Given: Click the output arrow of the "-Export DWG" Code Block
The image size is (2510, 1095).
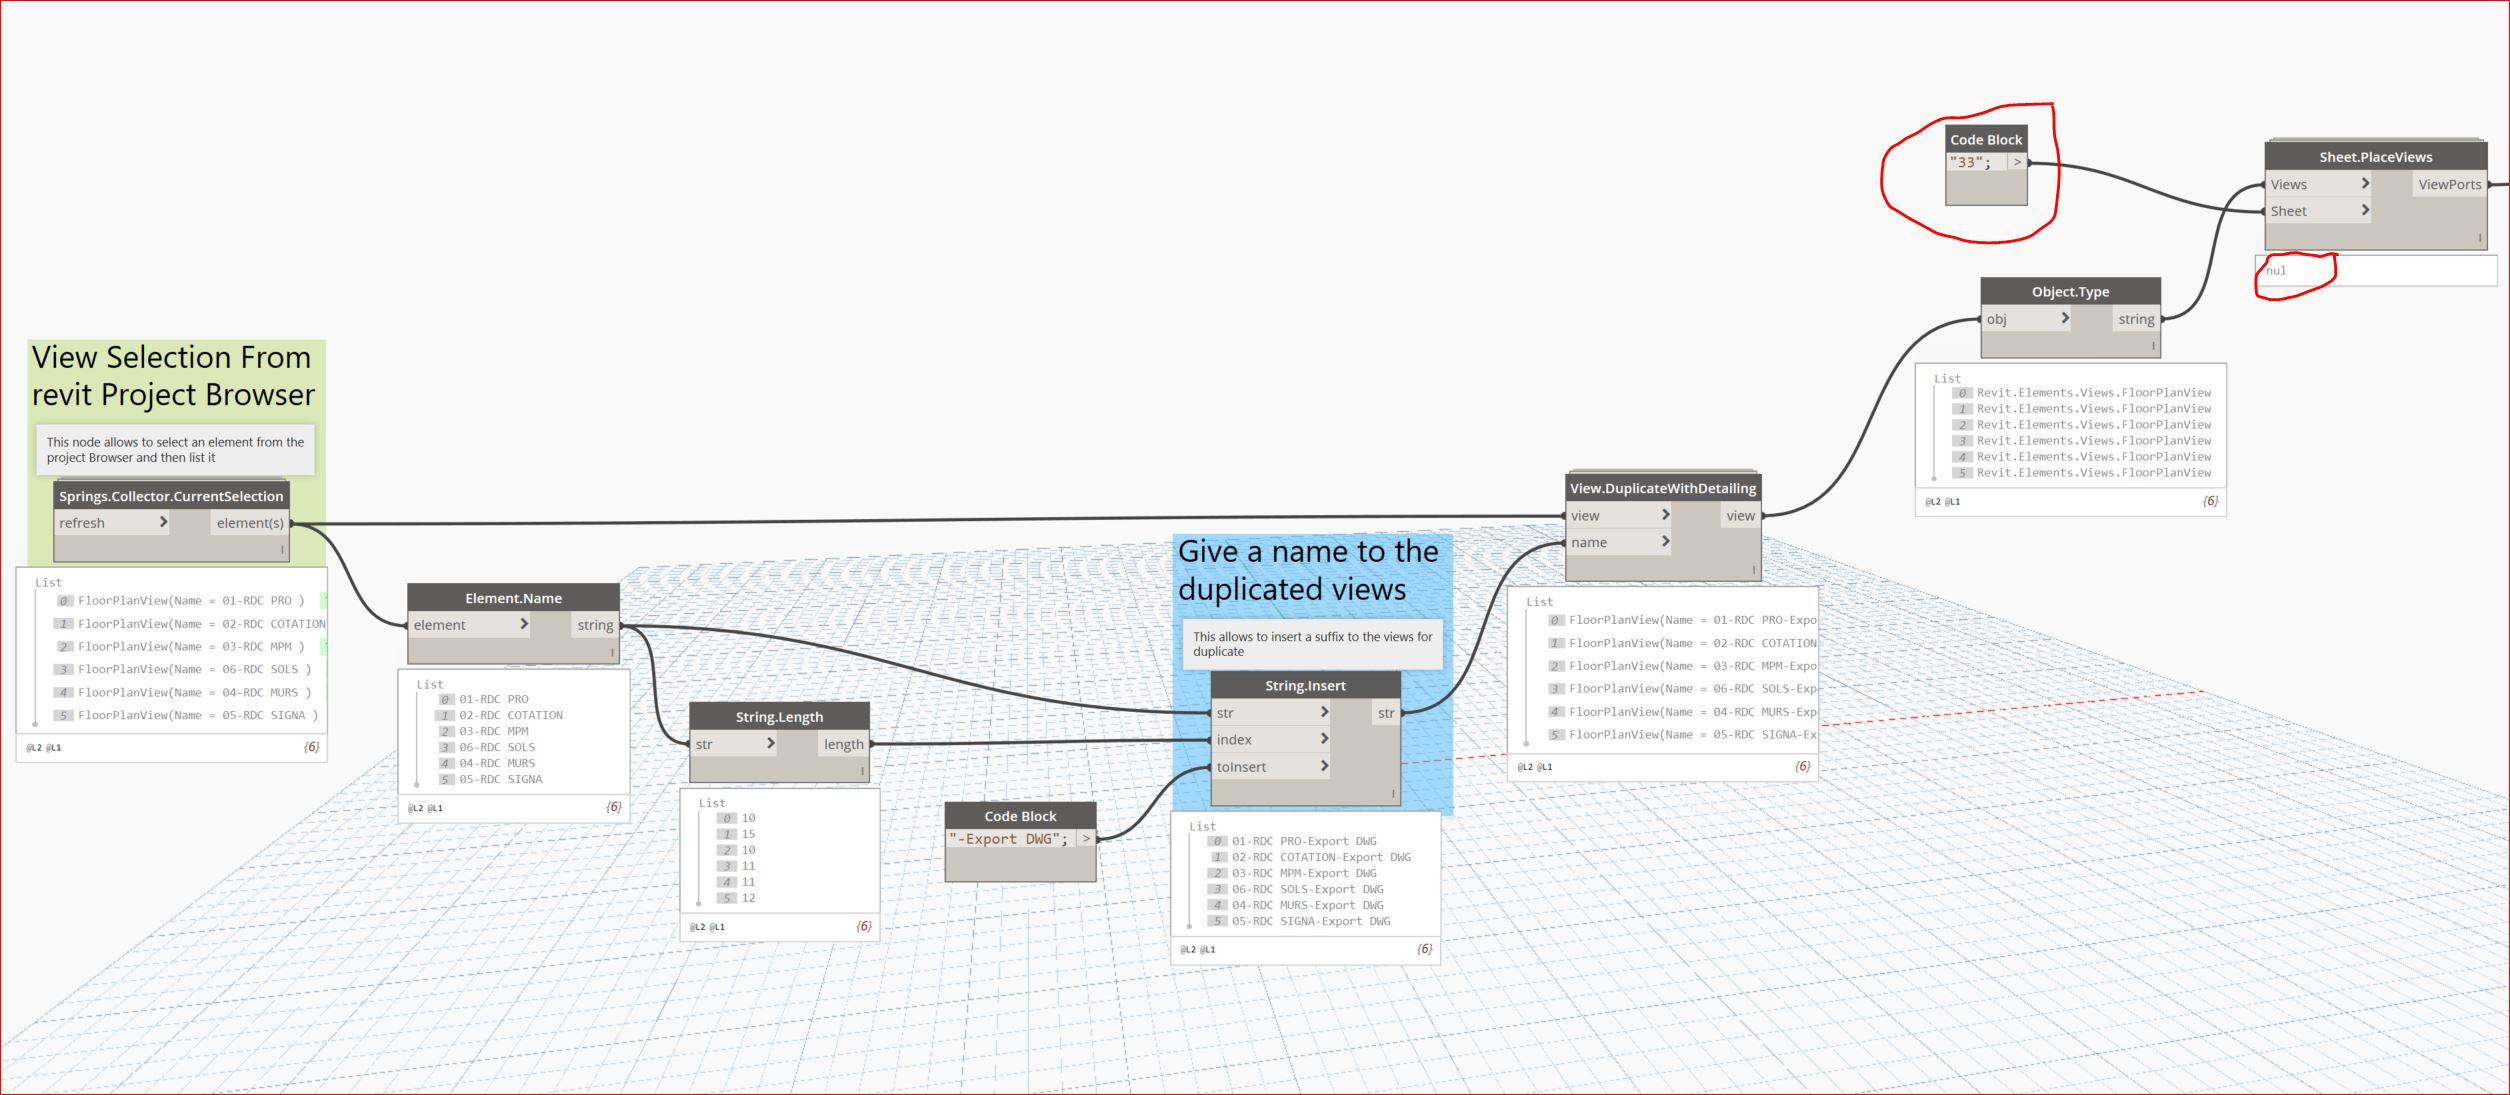Looking at the screenshot, I should pos(1086,839).
